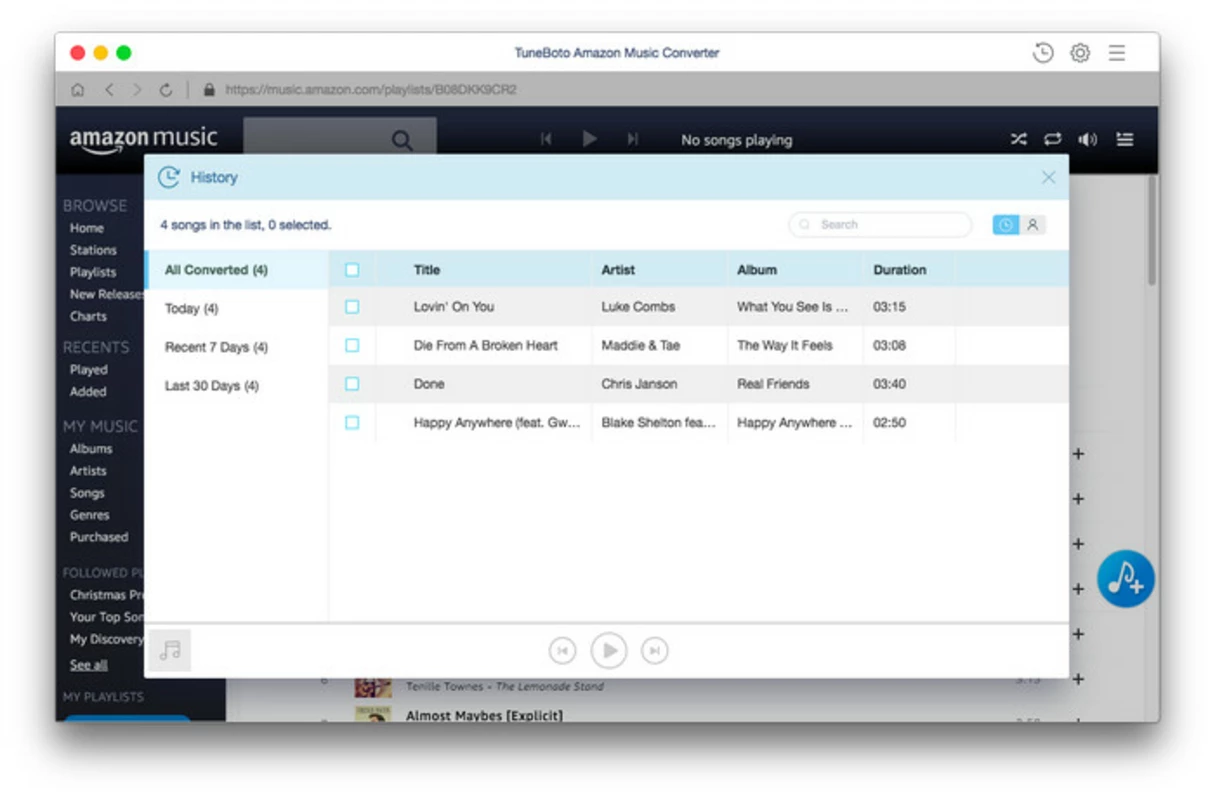Select All Converted (4) filter
Image resolution: width=1215 pixels, height=800 pixels.
[x=236, y=270]
